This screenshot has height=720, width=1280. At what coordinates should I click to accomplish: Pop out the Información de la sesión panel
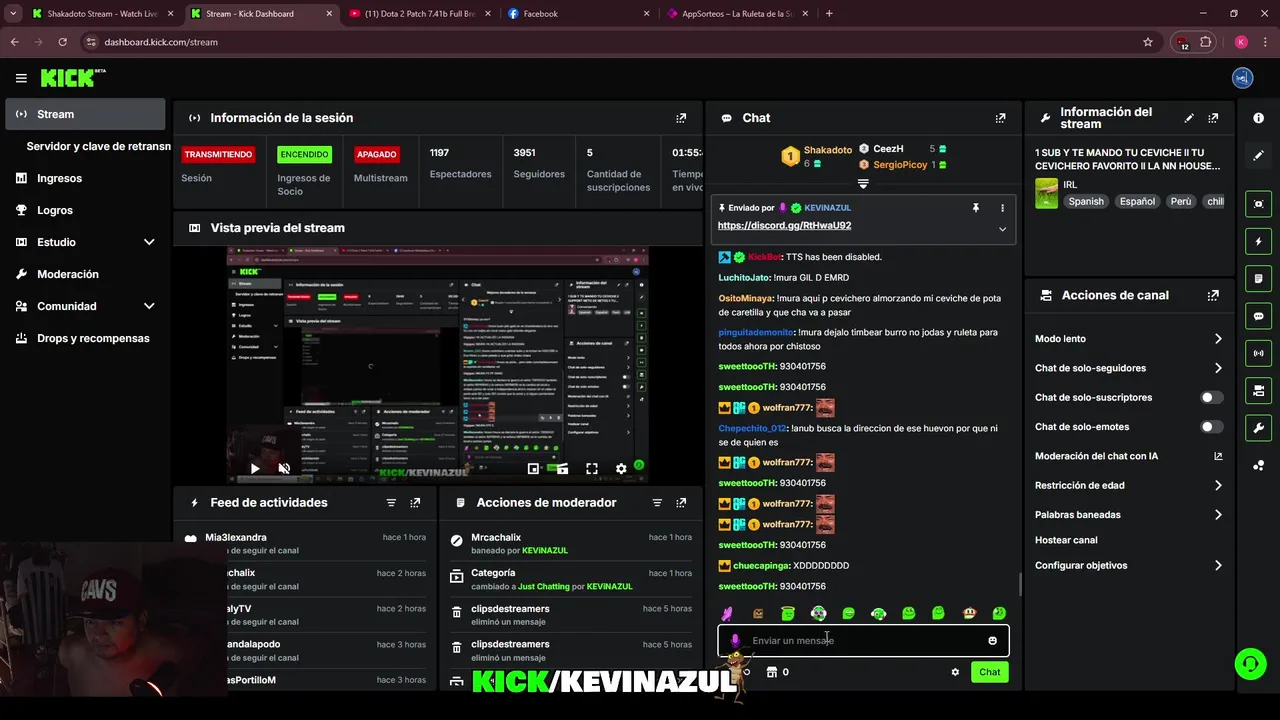coord(681,118)
